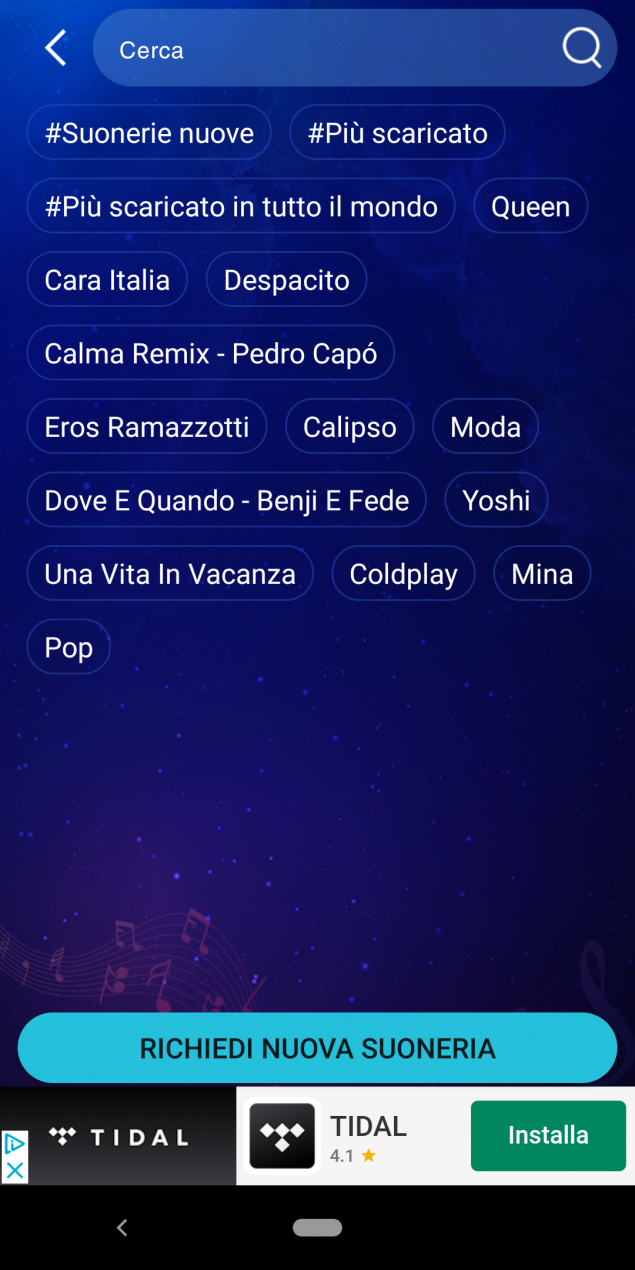
Task: Select Dove E Quando - Benji E Fede
Action: [227, 500]
